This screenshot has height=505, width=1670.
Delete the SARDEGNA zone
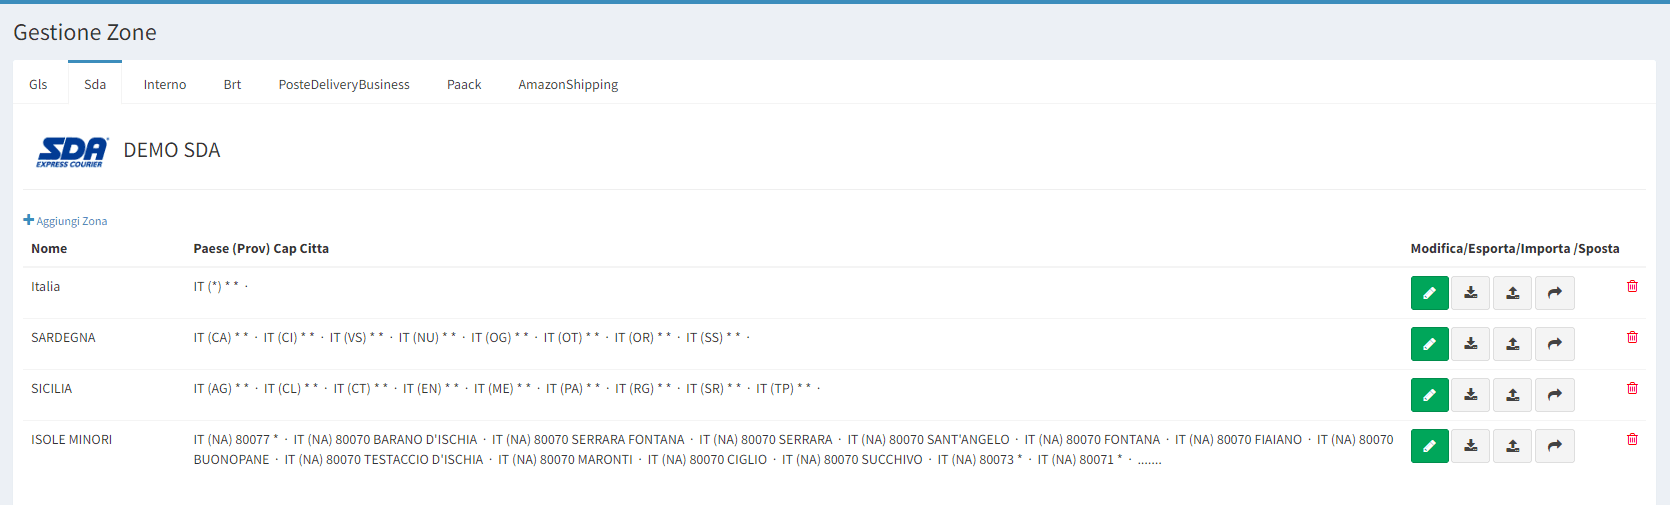pos(1632,338)
